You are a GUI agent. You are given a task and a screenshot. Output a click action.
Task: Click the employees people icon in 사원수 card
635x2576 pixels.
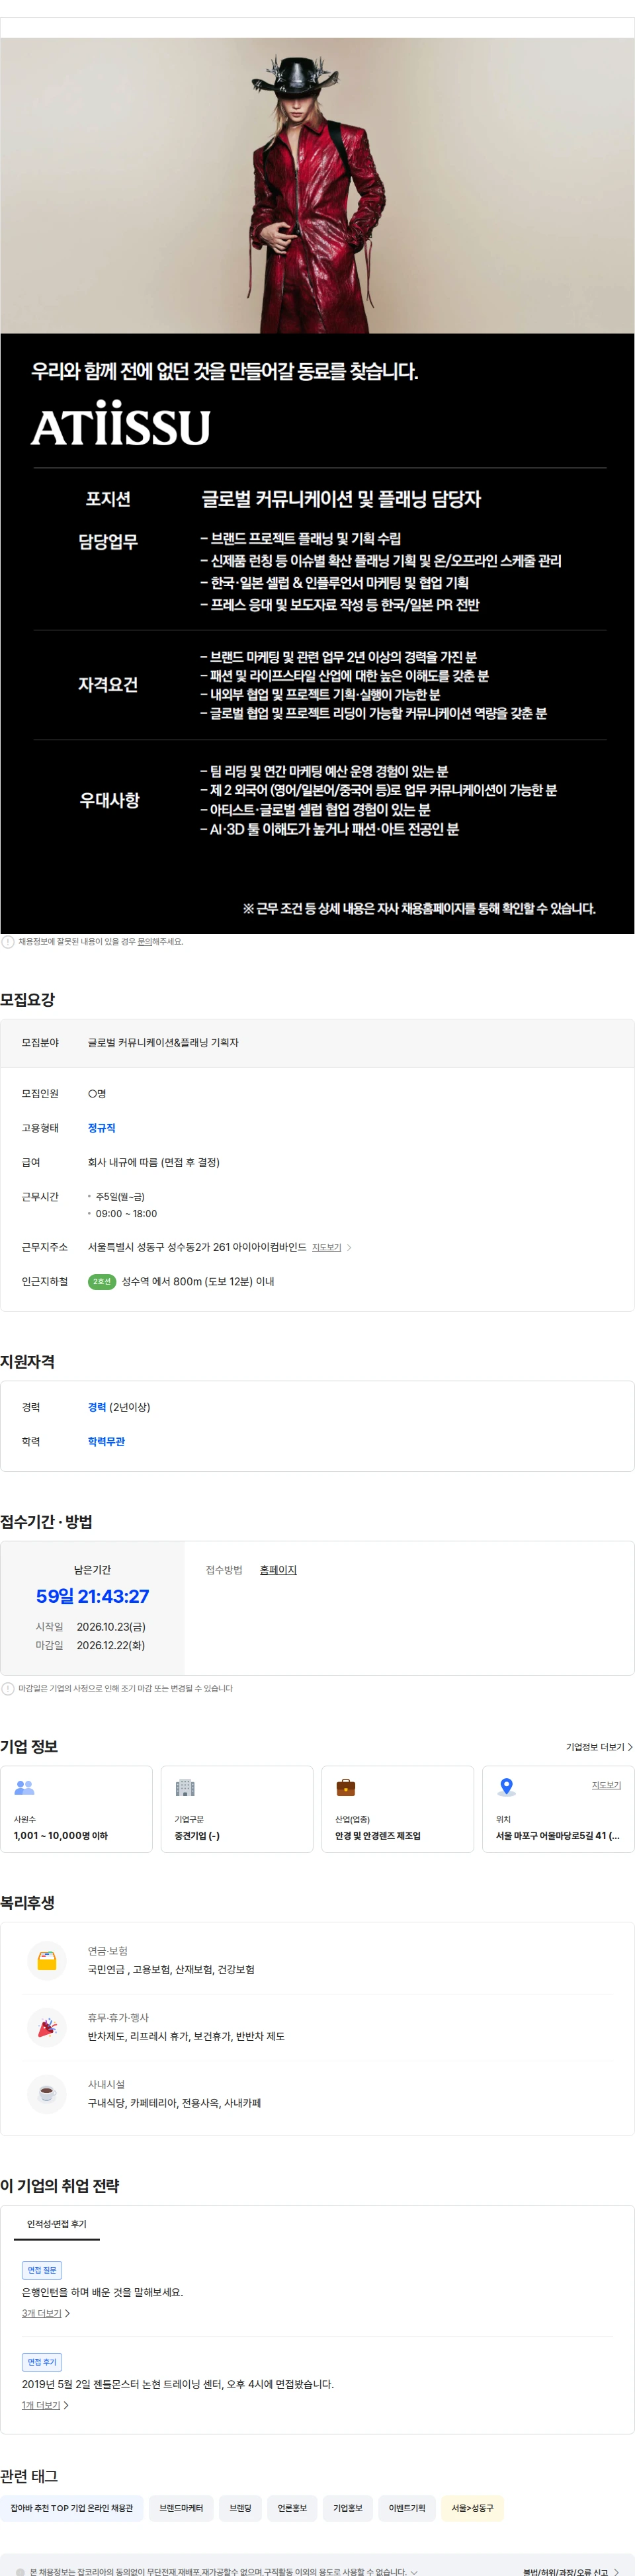coord(25,1787)
